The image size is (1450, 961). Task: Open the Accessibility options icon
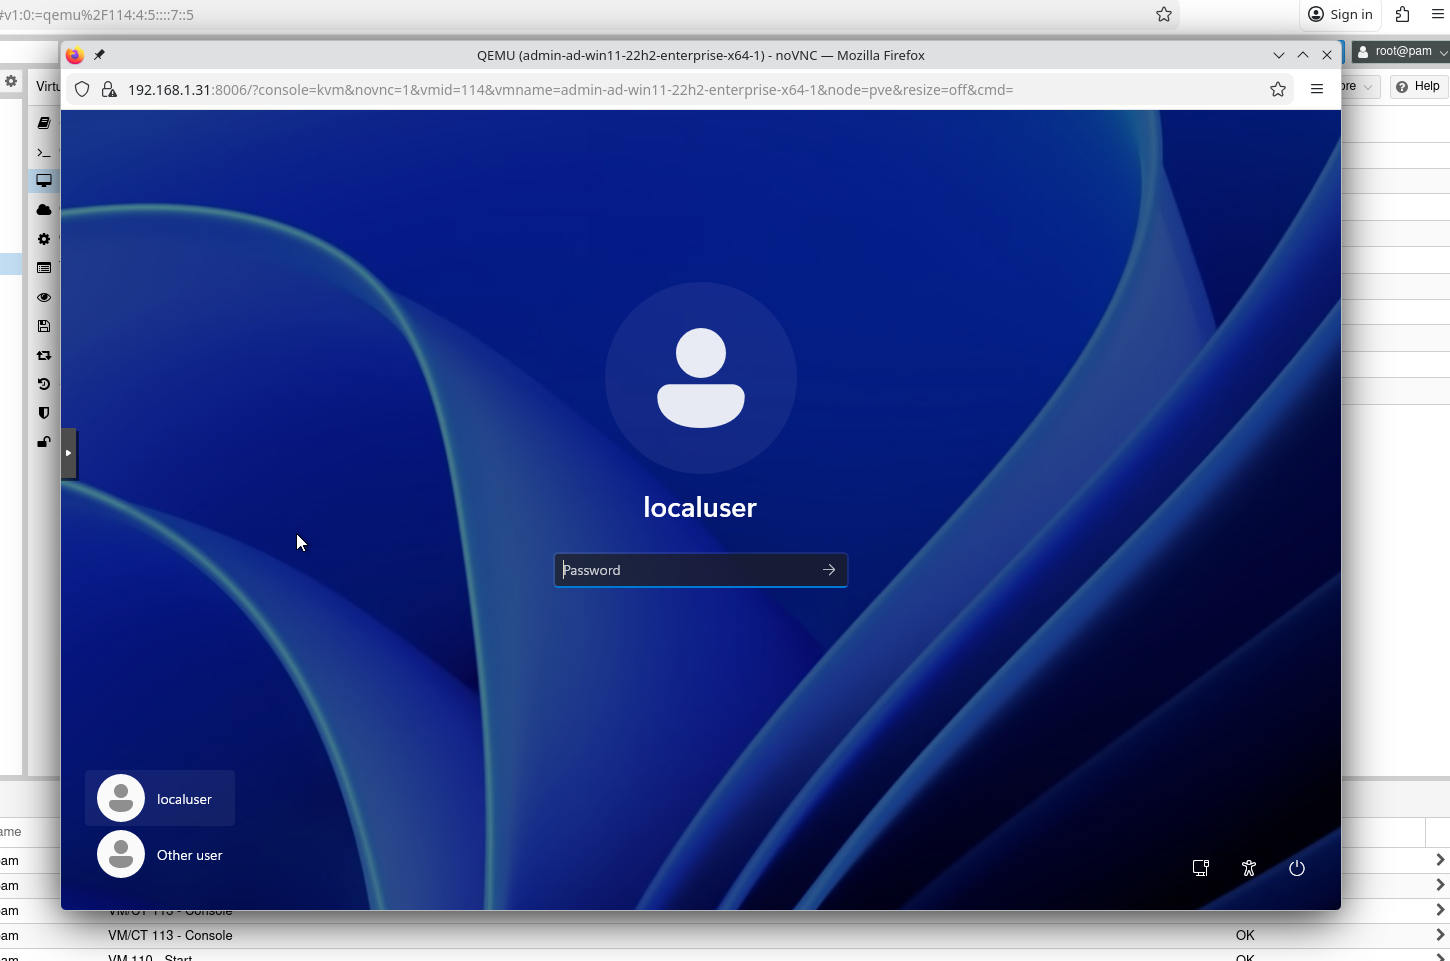click(x=1248, y=868)
